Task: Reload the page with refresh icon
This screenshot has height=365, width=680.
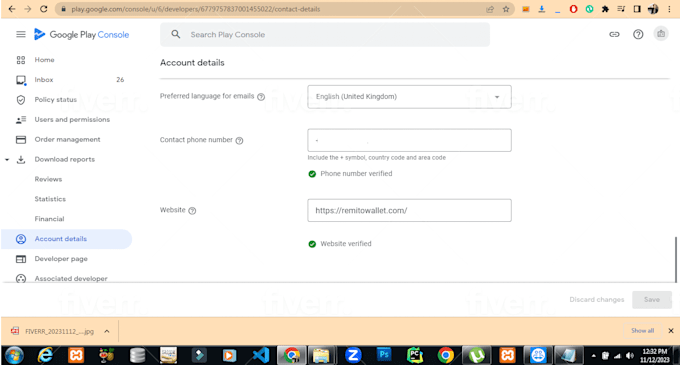Action: tap(44, 9)
